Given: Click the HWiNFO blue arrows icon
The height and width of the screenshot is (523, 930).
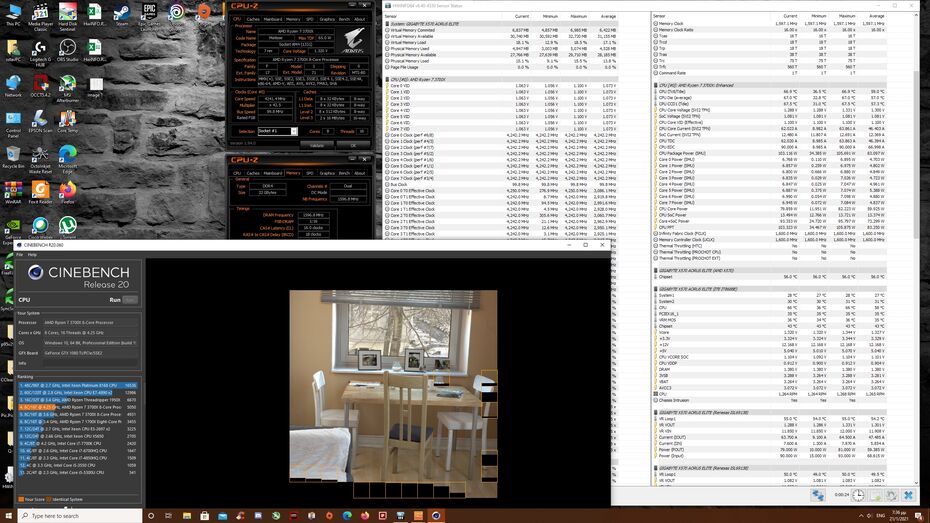Looking at the screenshot, I should [818, 494].
